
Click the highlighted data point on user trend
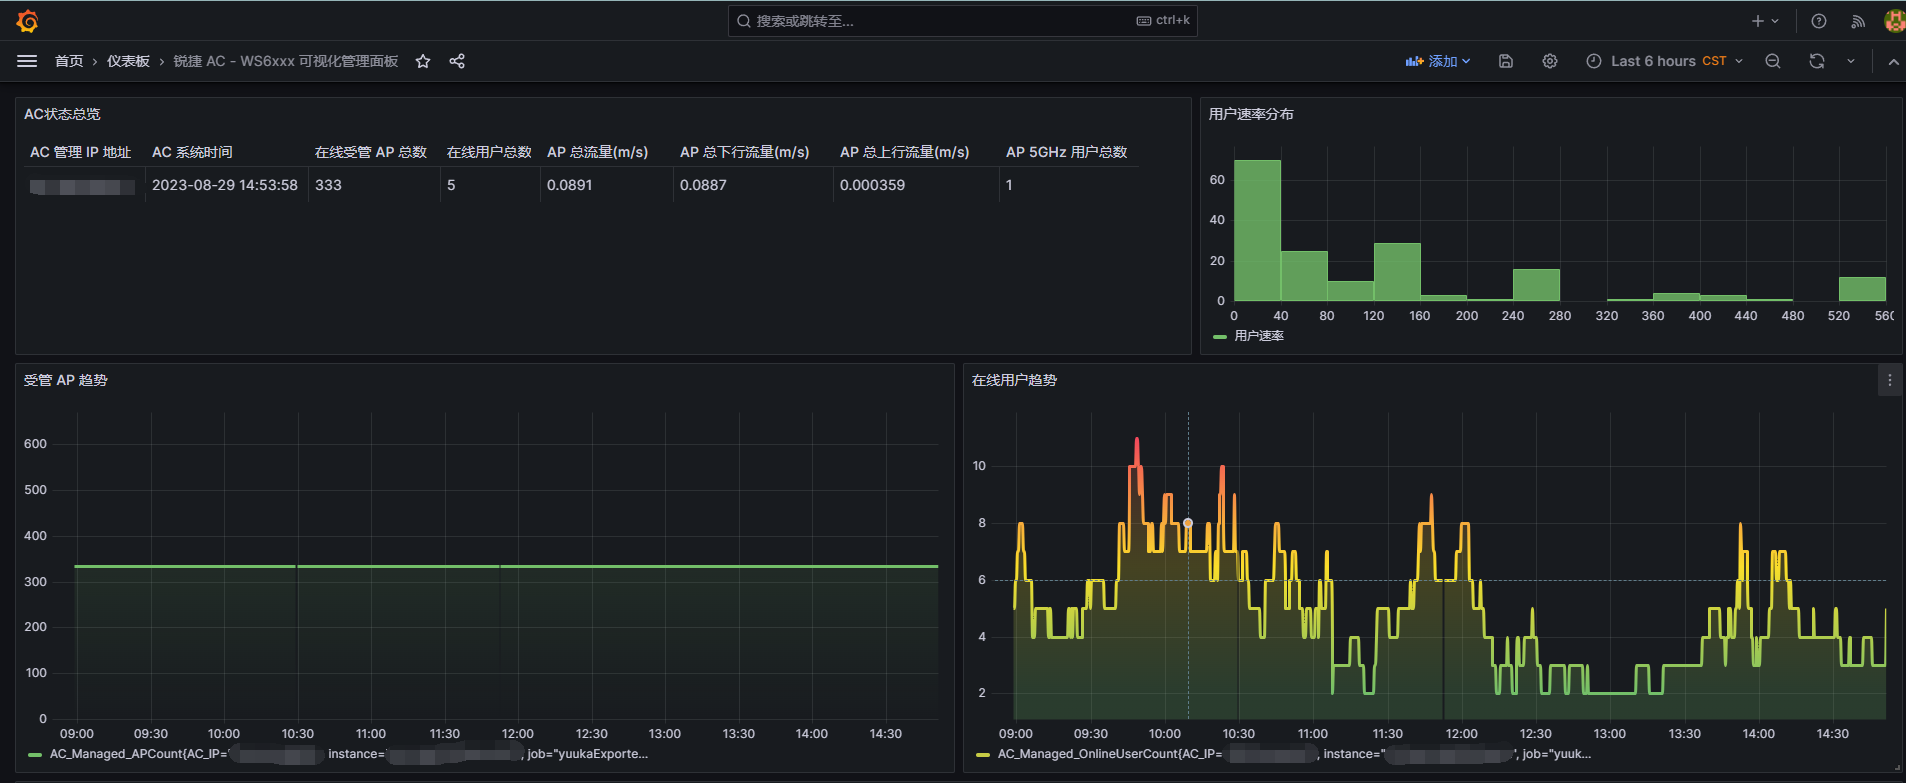(x=1188, y=523)
